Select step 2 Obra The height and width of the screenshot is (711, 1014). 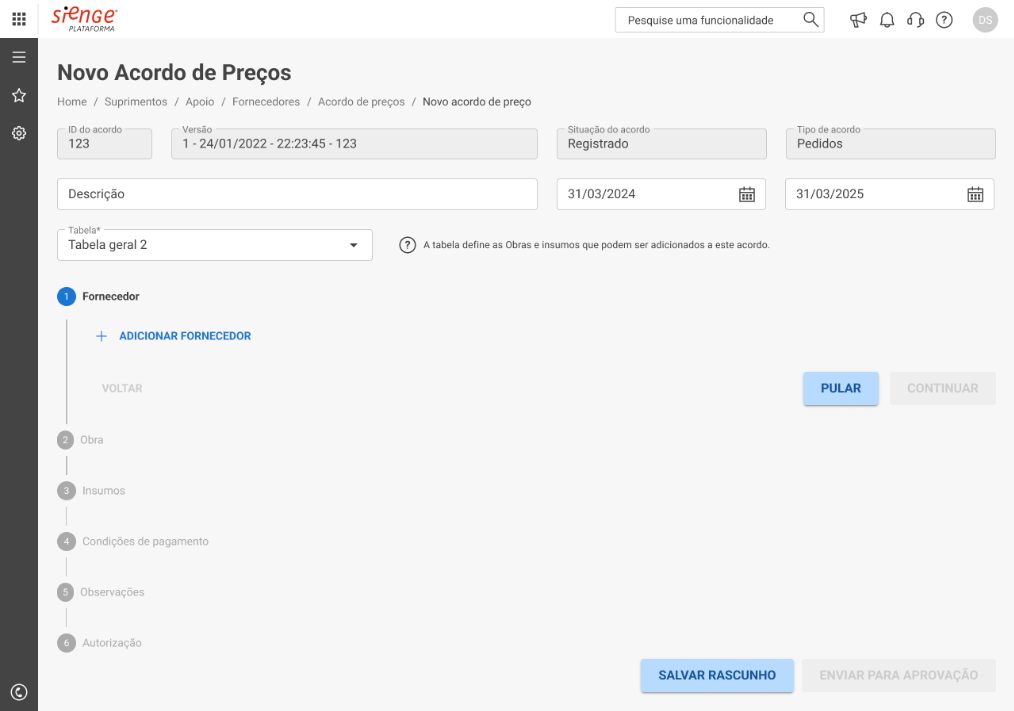point(80,440)
